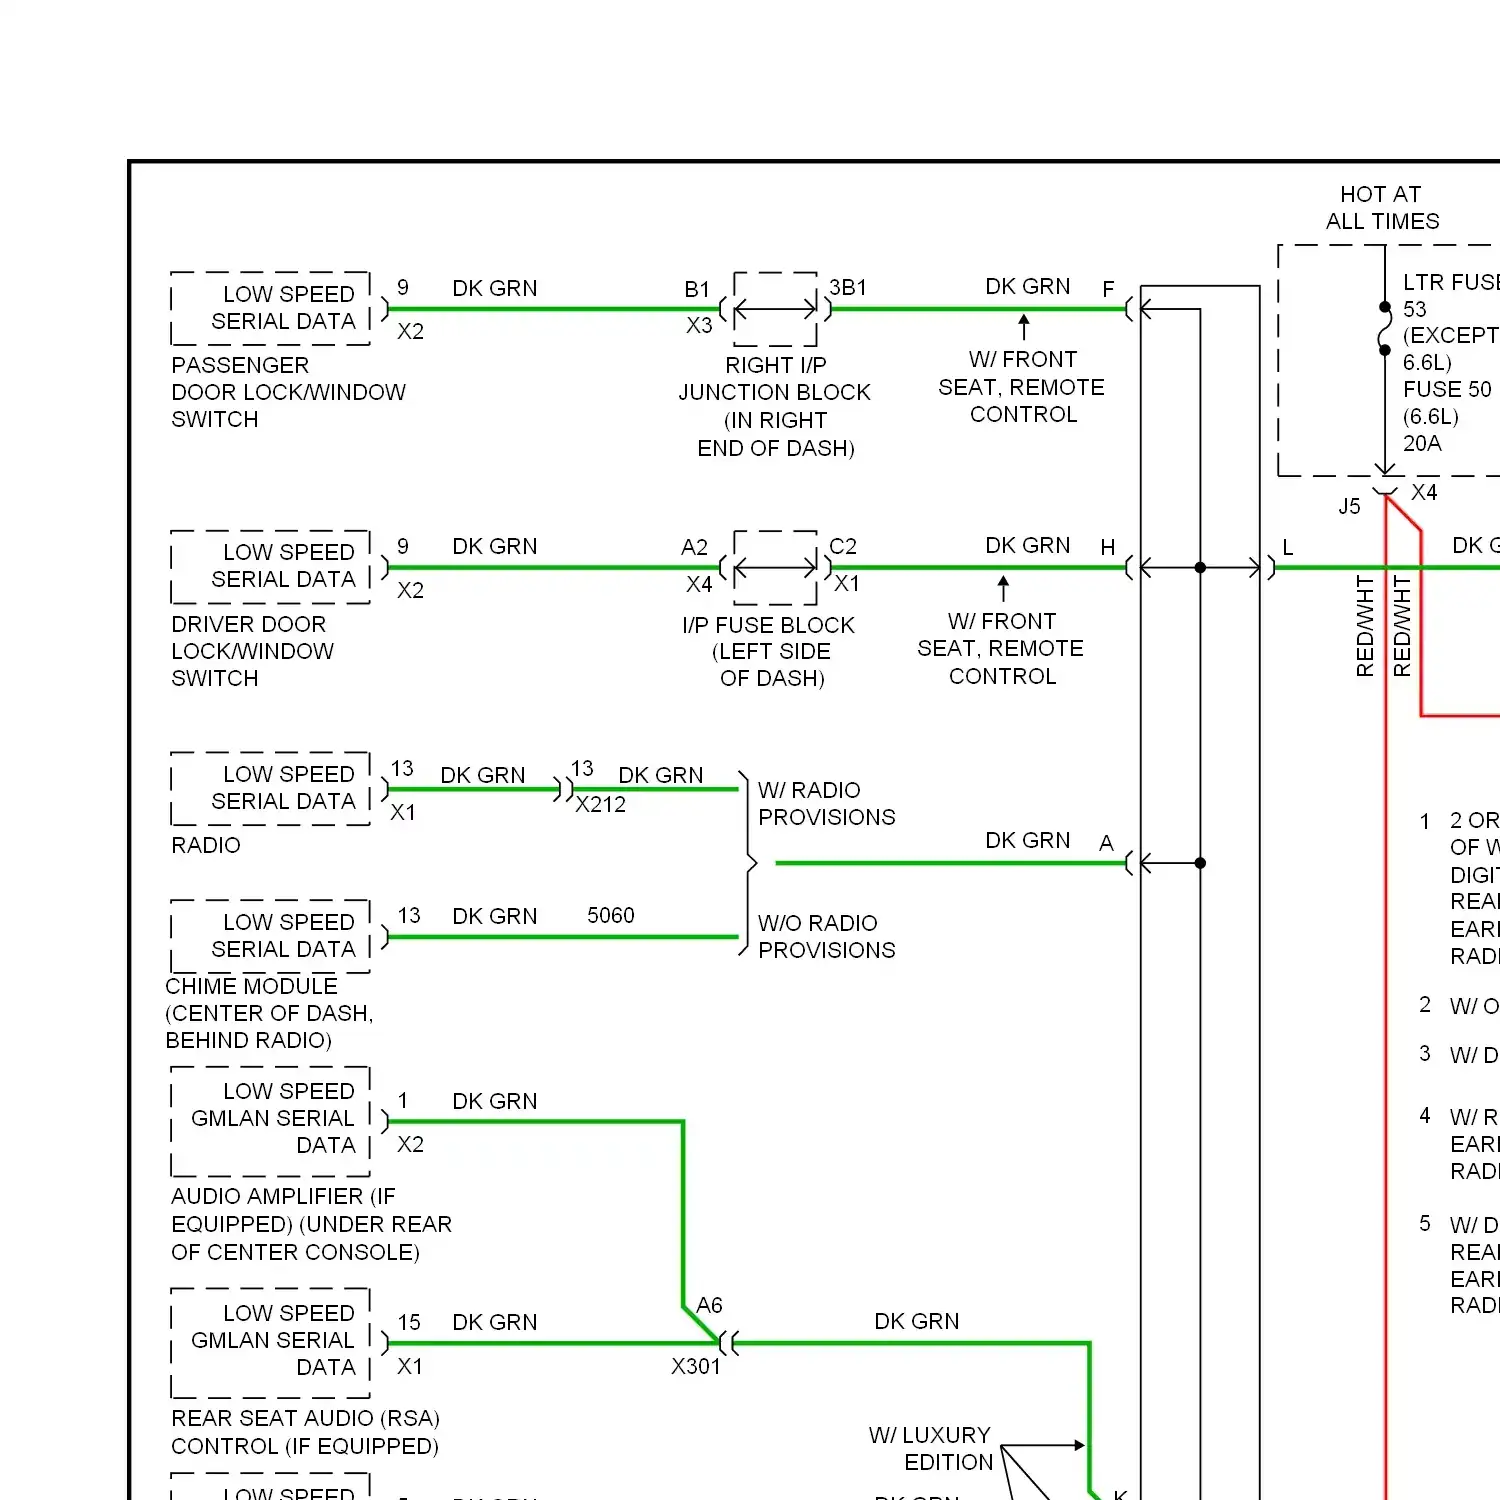Select note number 5 in legend

tap(1425, 1223)
